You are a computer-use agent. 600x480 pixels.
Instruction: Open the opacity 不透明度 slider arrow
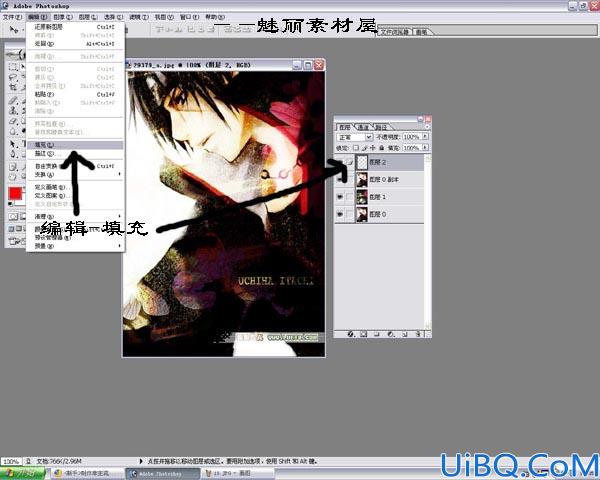[425, 136]
